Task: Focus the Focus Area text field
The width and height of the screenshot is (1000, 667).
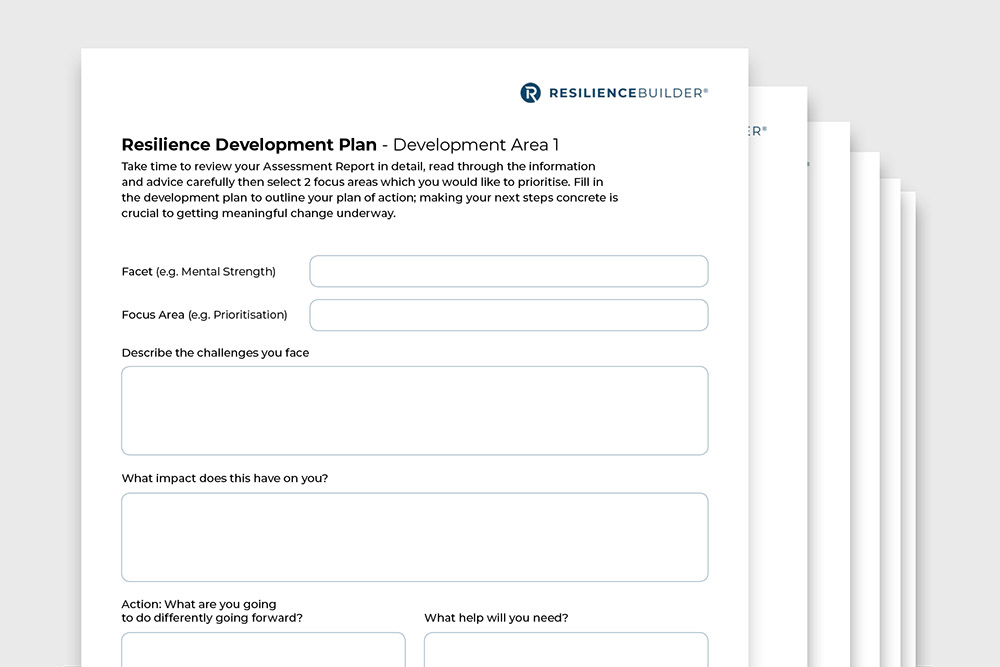Action: tap(508, 315)
